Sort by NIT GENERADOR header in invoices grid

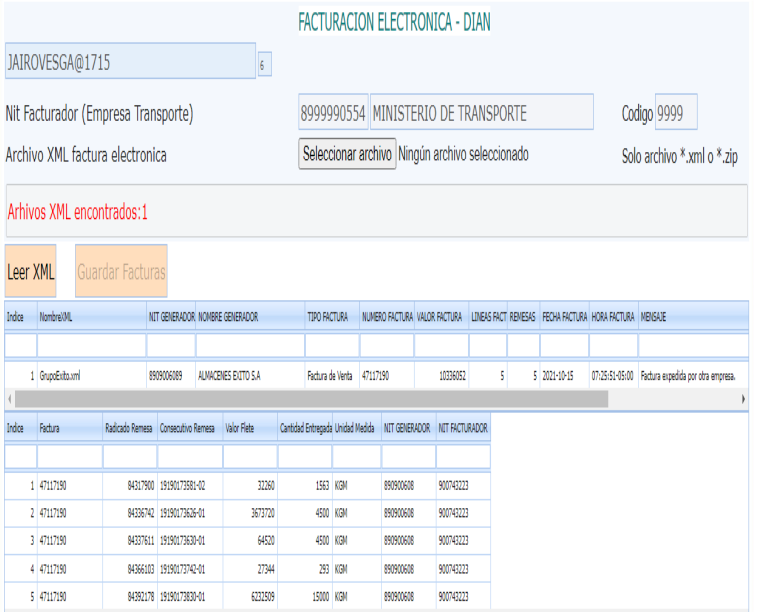(x=171, y=317)
